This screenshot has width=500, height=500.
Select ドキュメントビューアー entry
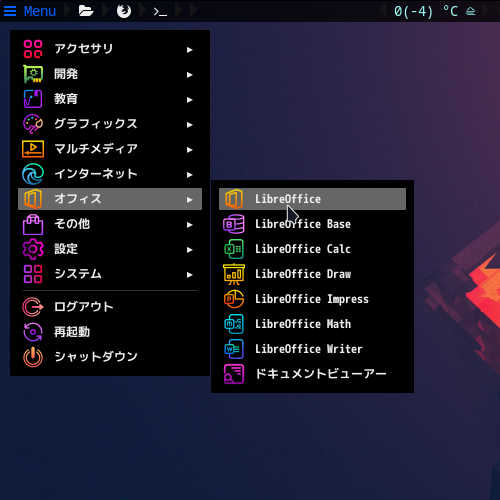[312, 374]
